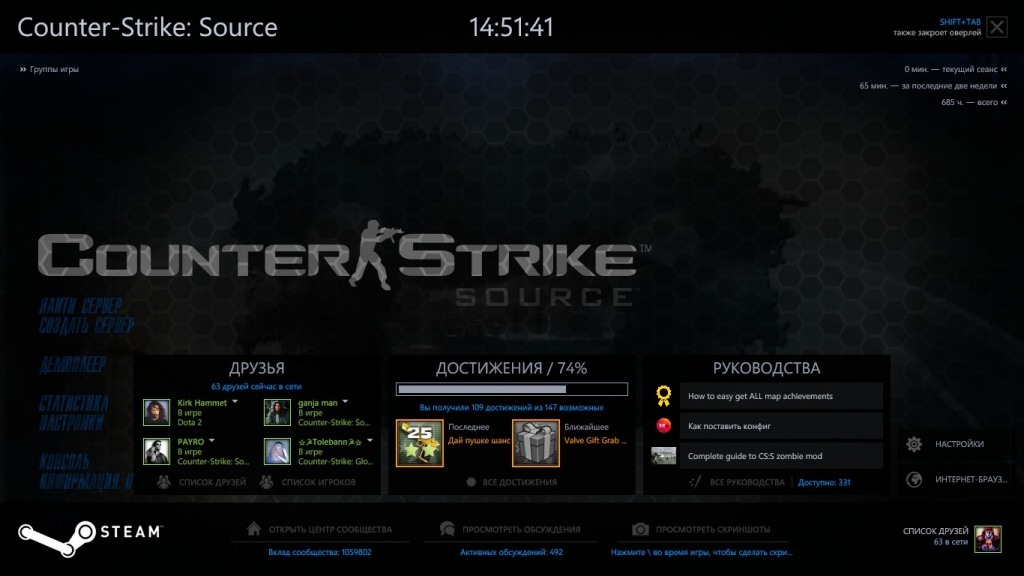
Task: Open PAYRO's friend avatar
Action: [x=157, y=451]
